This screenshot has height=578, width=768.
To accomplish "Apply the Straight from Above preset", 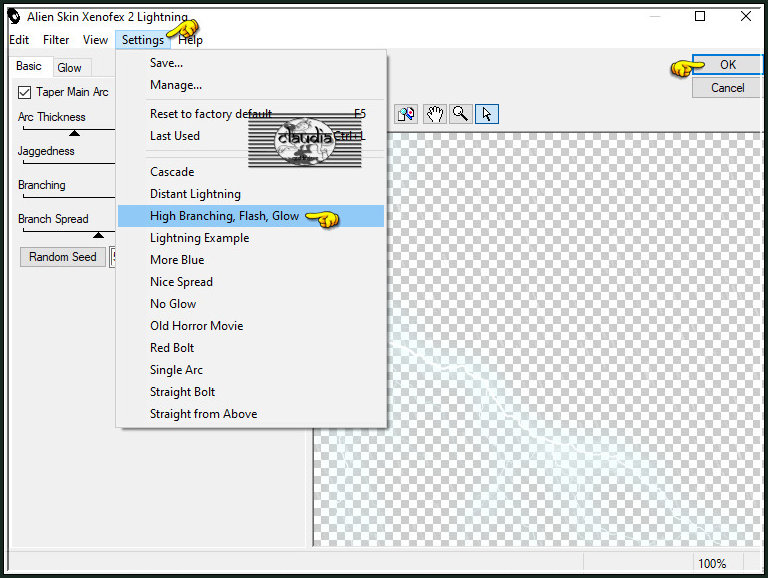I will coord(251,414).
